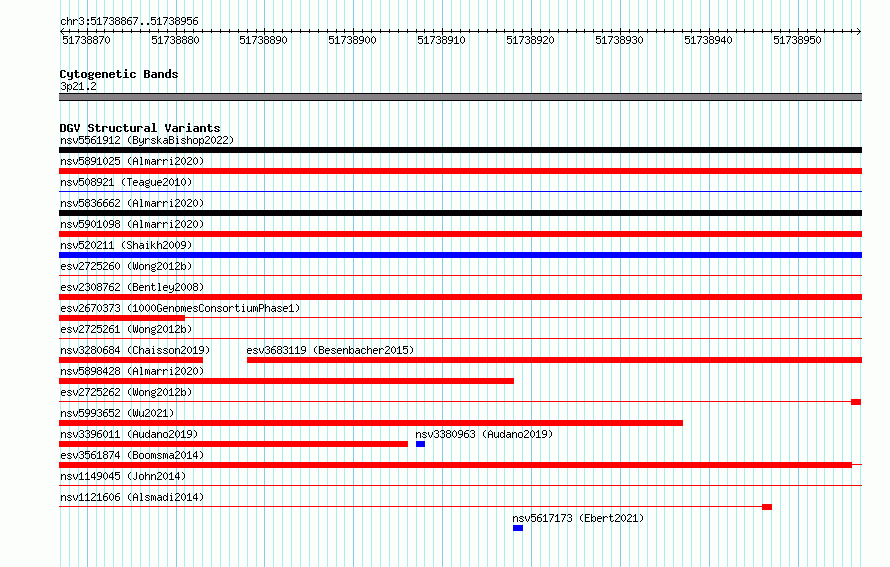
Task: Open the nsv5617173 (Ebert2021) label
Action: point(578,518)
